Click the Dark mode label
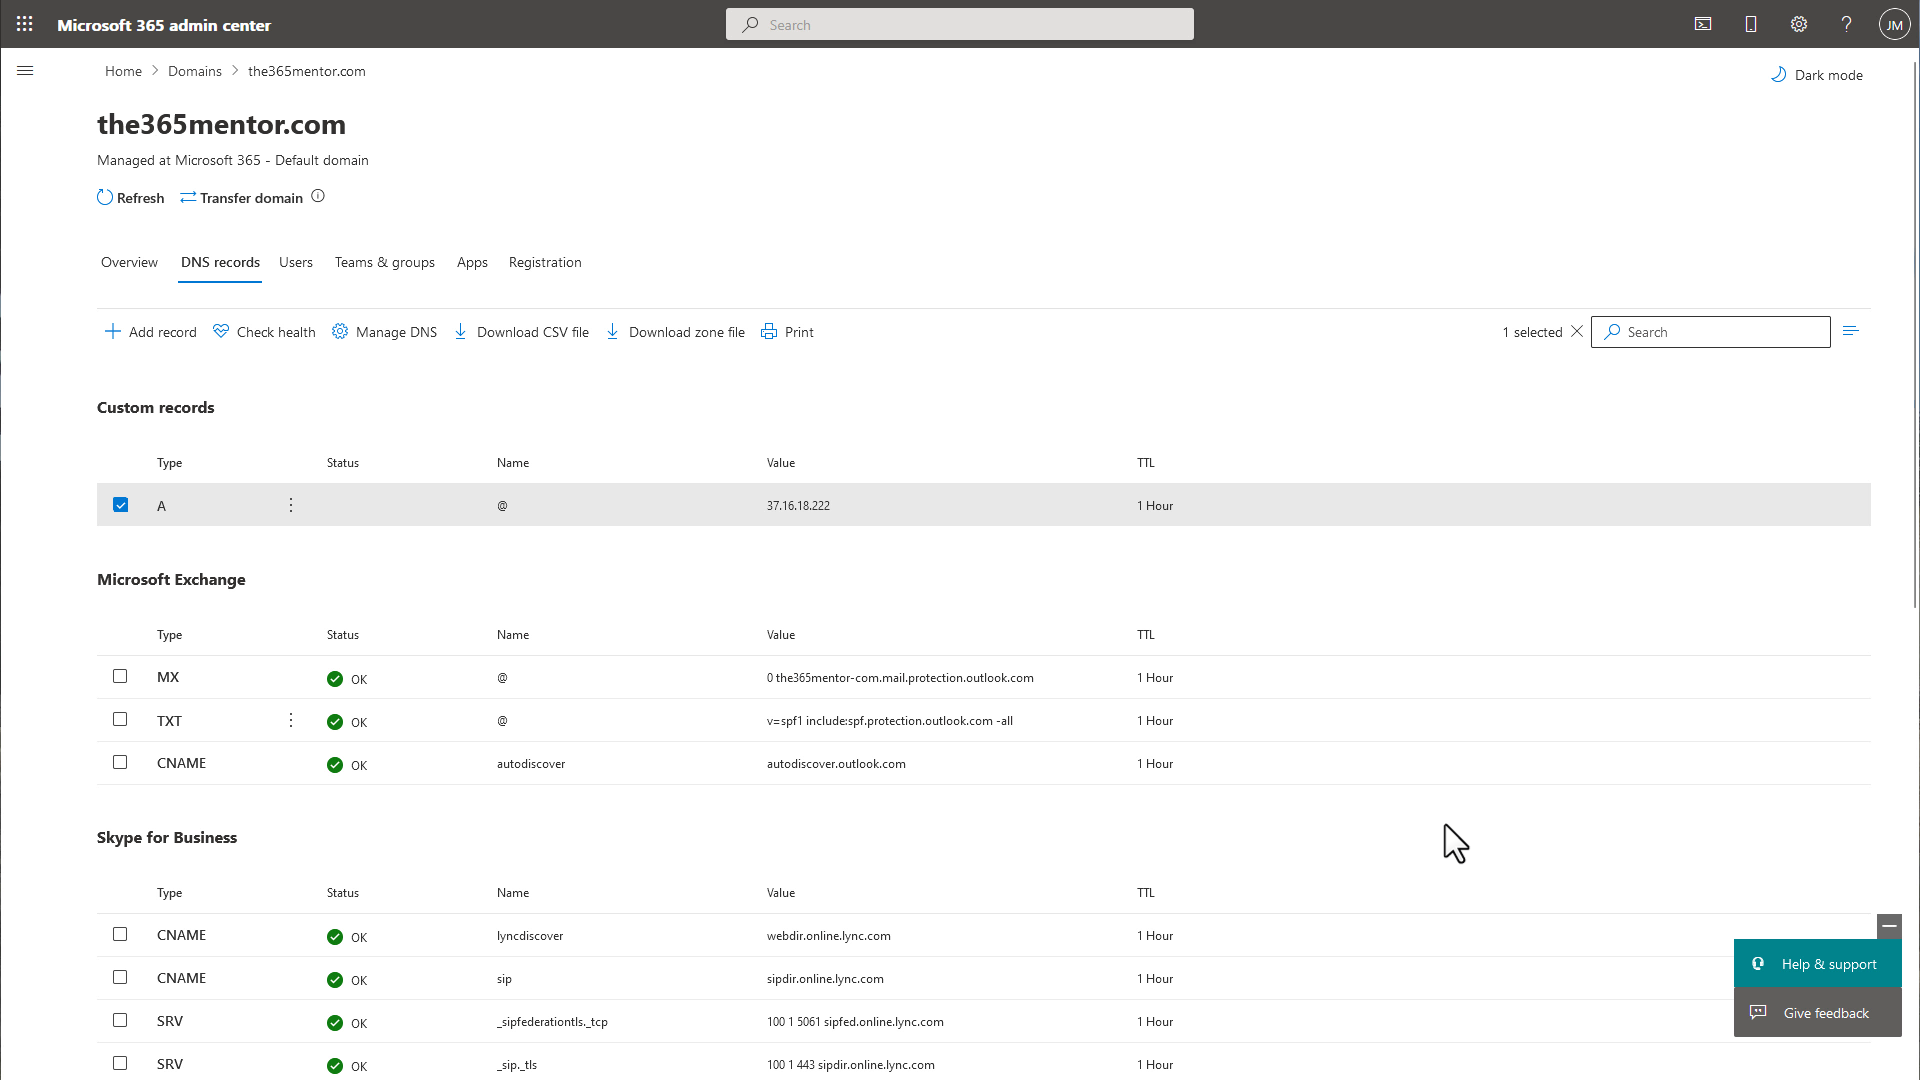This screenshot has height=1080, width=1920. (x=1828, y=75)
